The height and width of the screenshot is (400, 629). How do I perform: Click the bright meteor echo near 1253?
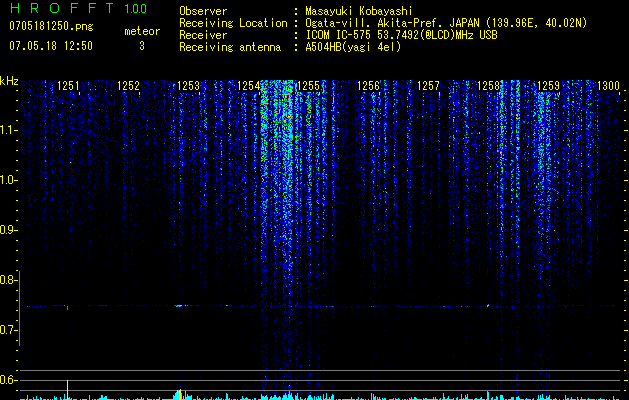pos(179,306)
